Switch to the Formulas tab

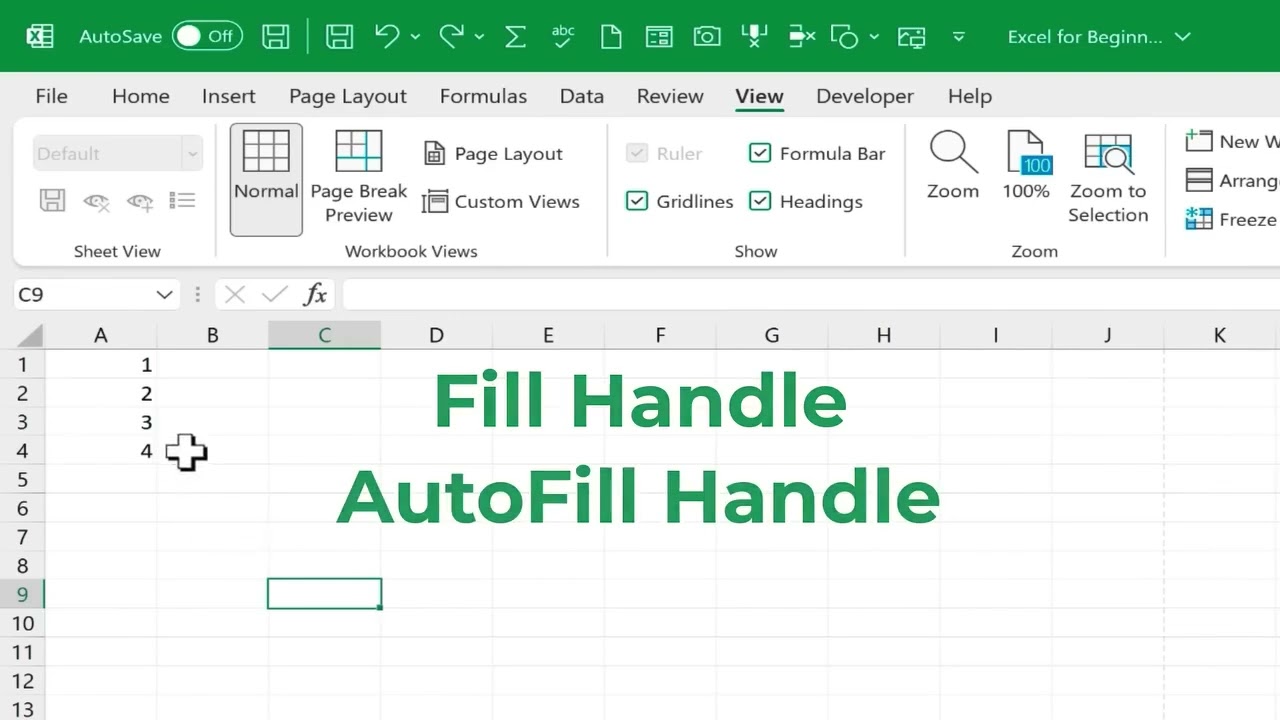click(x=483, y=96)
